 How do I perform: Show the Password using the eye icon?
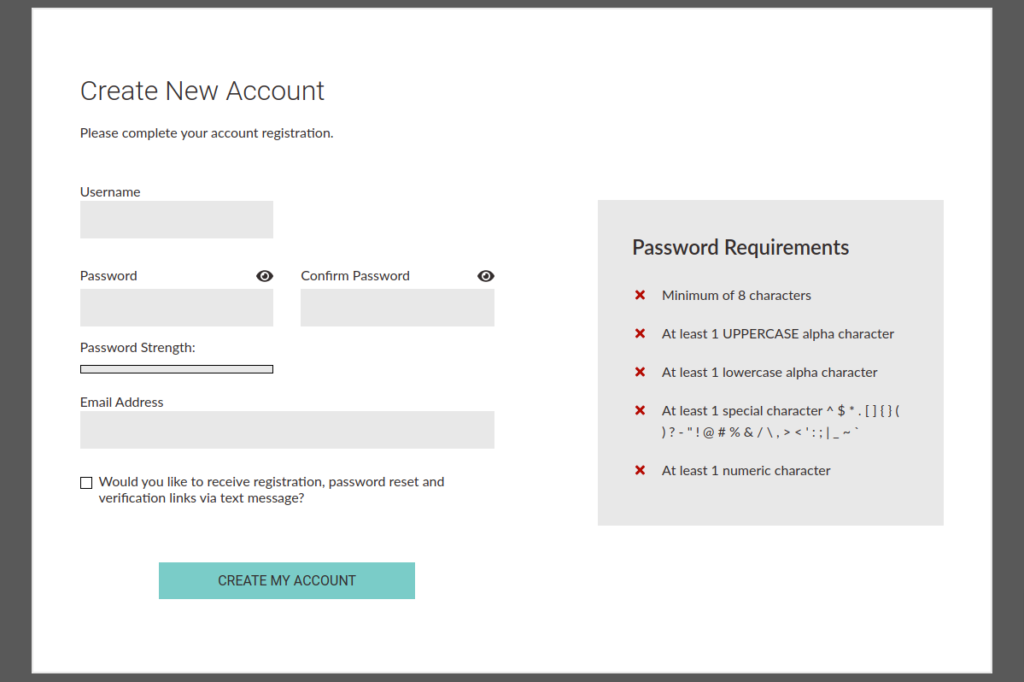pos(264,275)
